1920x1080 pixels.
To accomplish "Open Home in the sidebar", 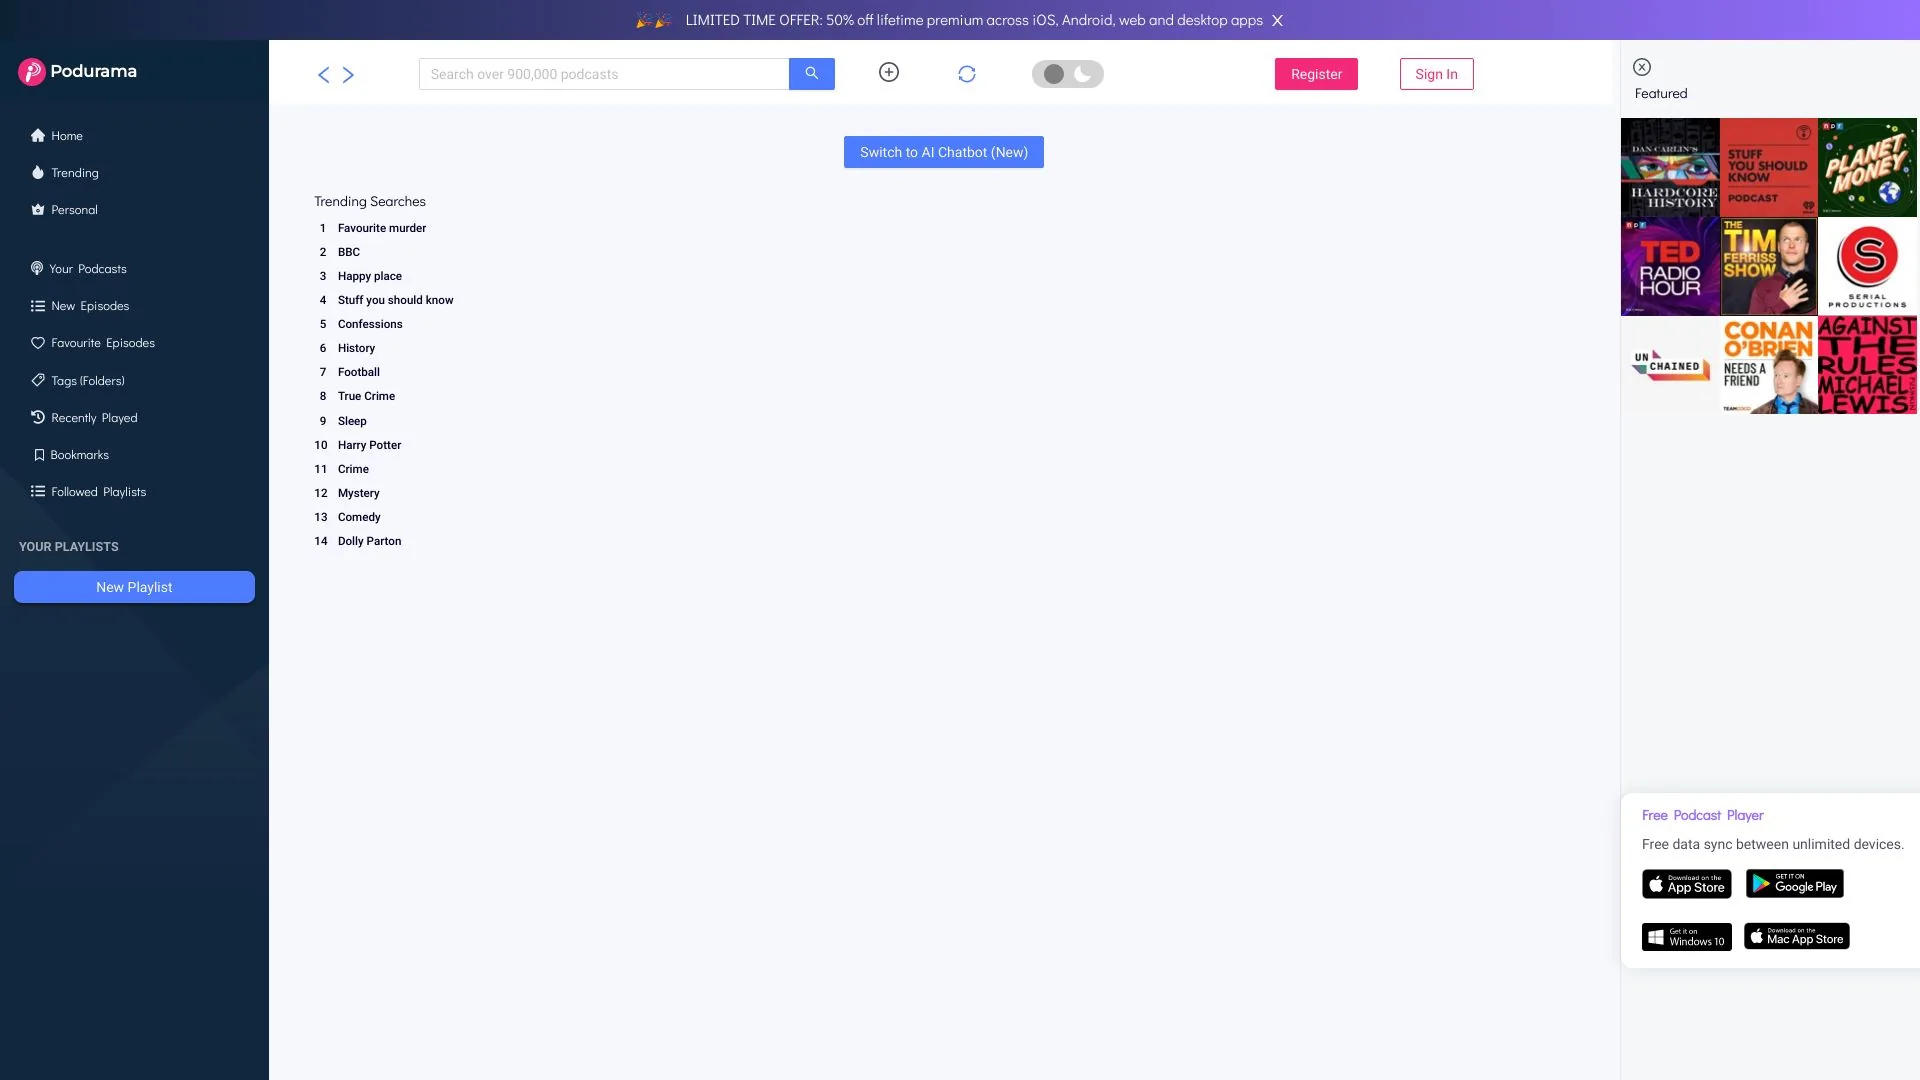I will click(x=57, y=136).
